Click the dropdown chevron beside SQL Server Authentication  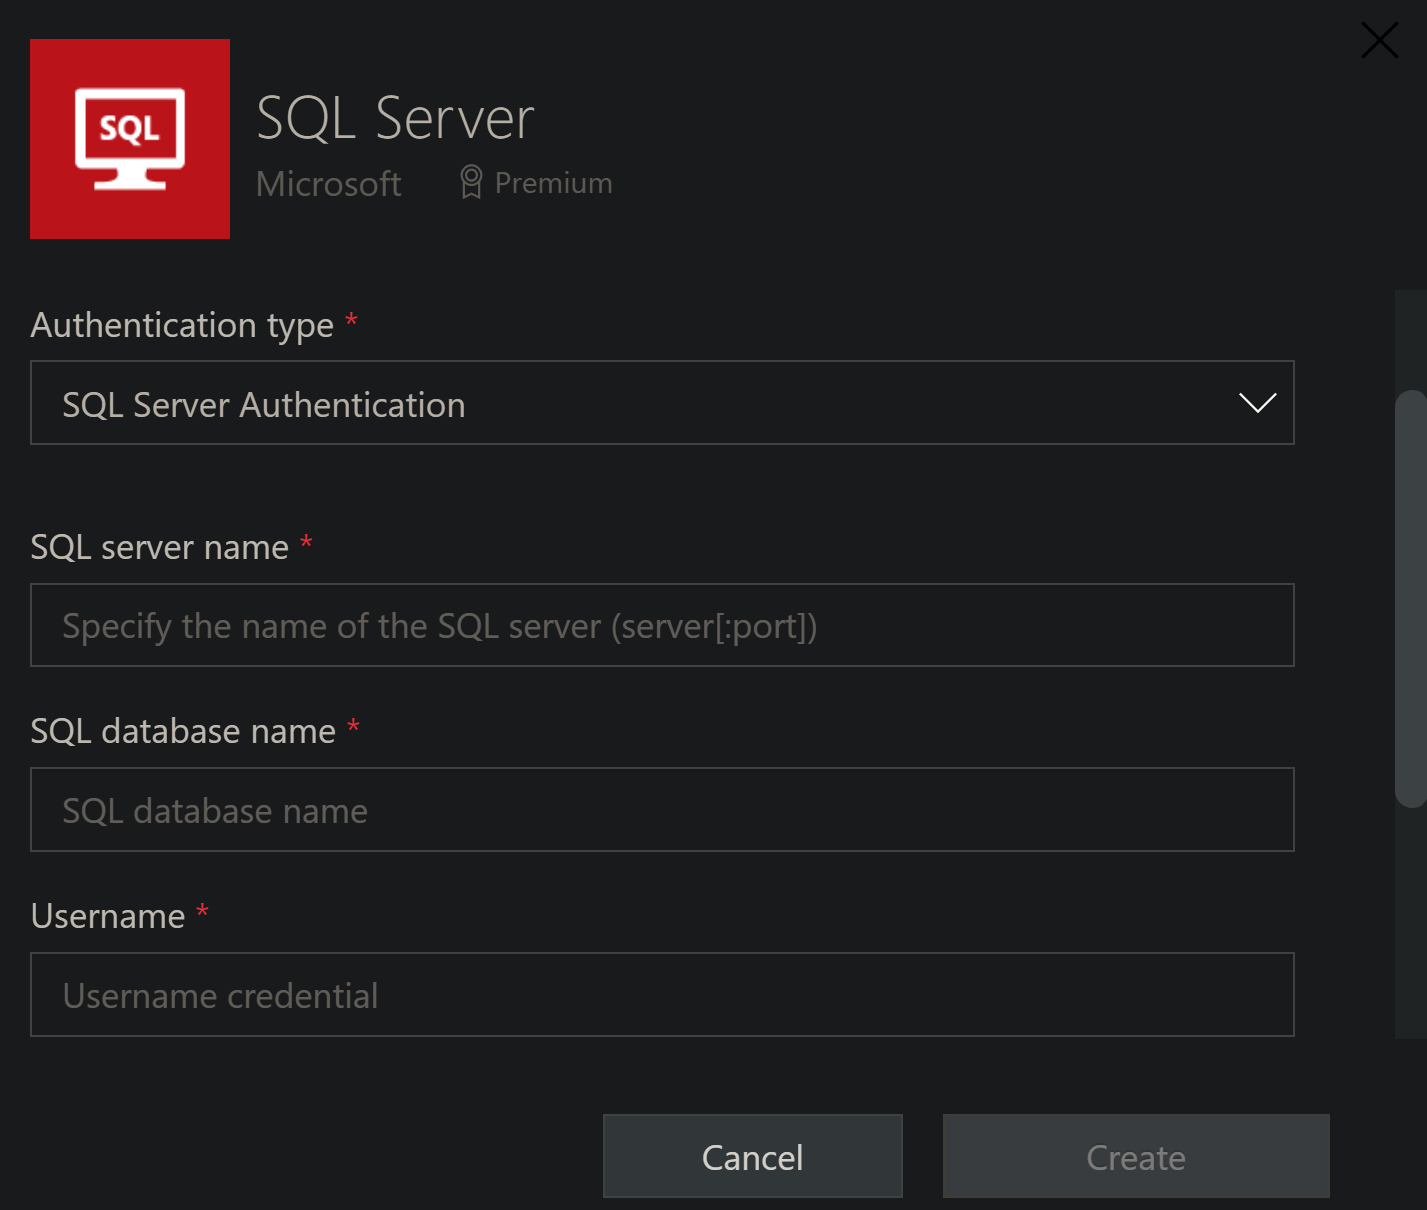pos(1257,403)
